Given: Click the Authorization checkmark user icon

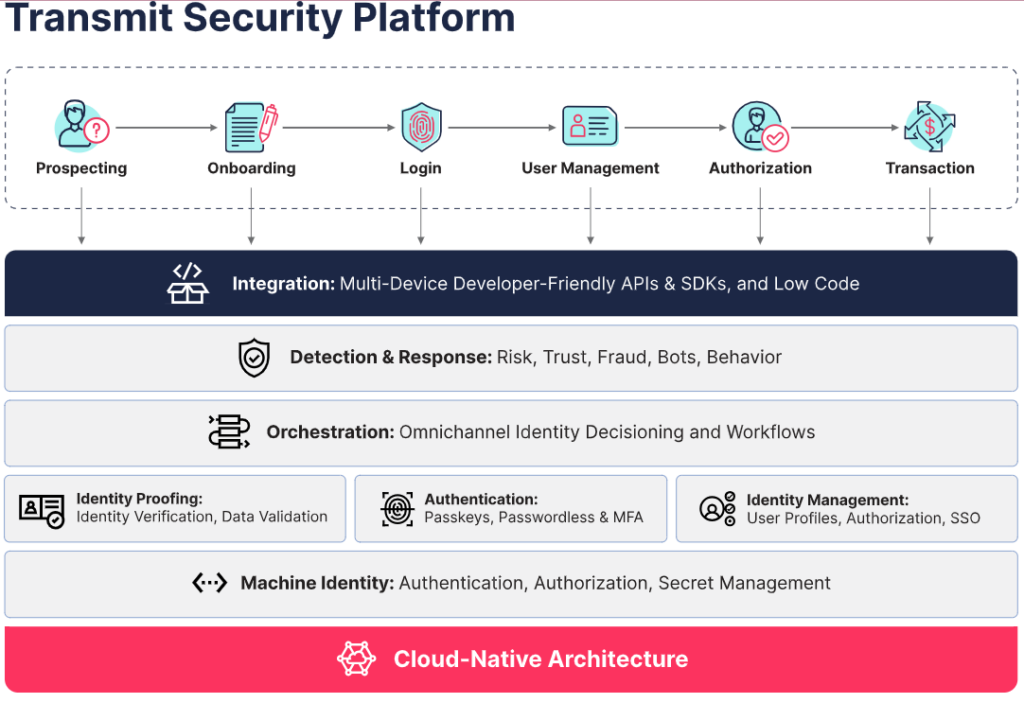Looking at the screenshot, I should [759, 126].
